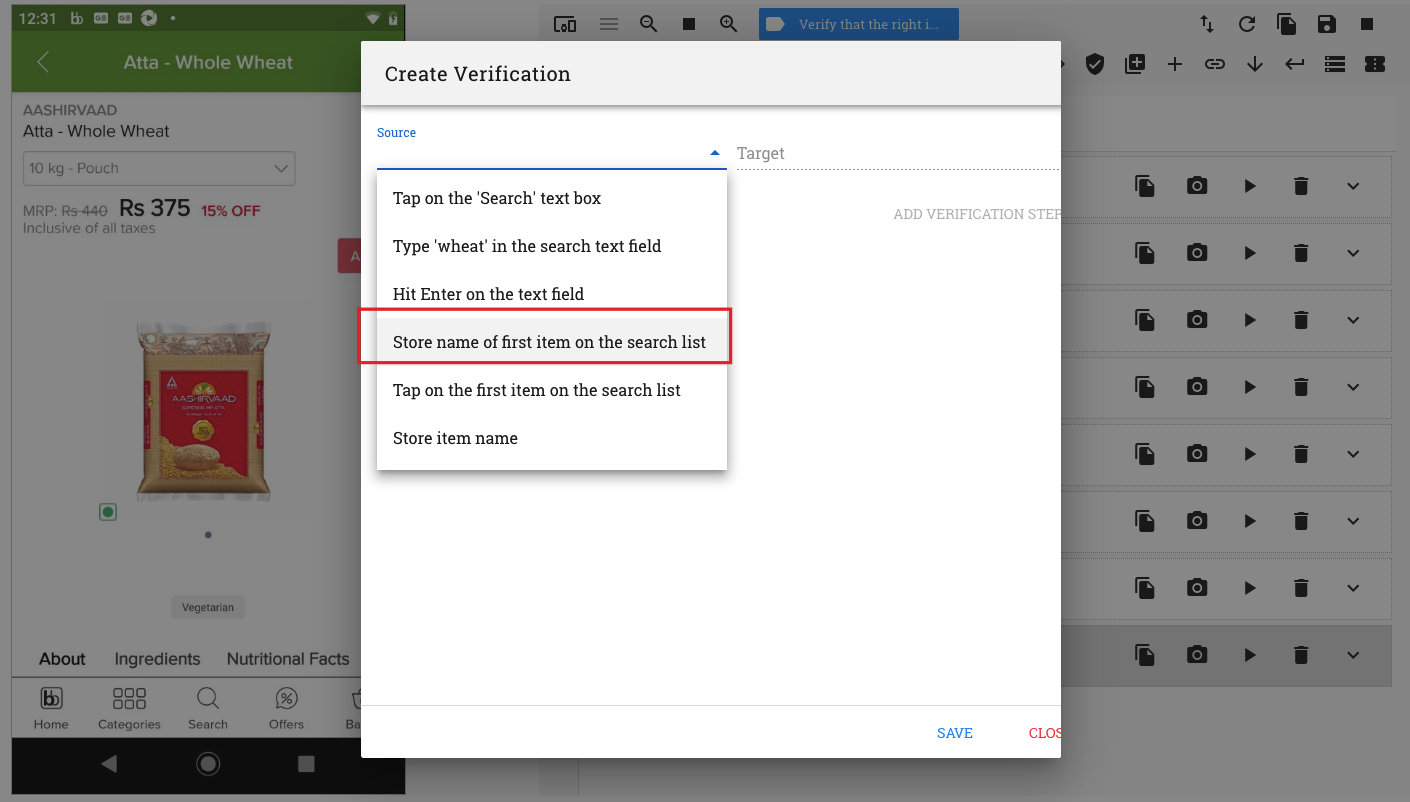Image resolution: width=1410 pixels, height=802 pixels.
Task: Expand the highlighted bottom step row
Action: 1353,655
